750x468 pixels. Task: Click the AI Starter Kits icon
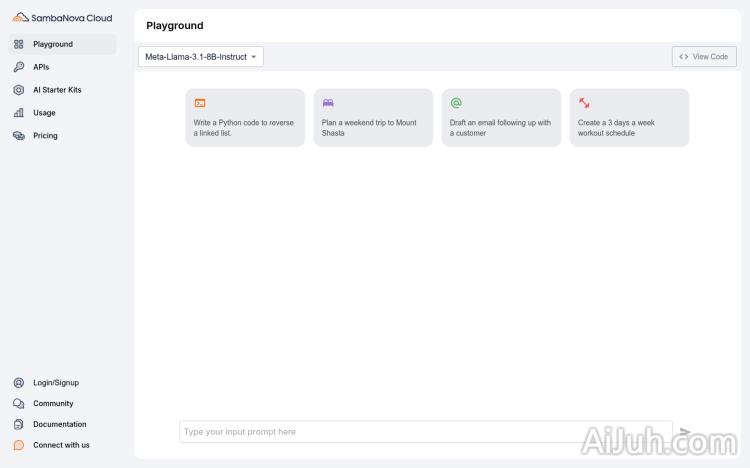[x=19, y=90]
